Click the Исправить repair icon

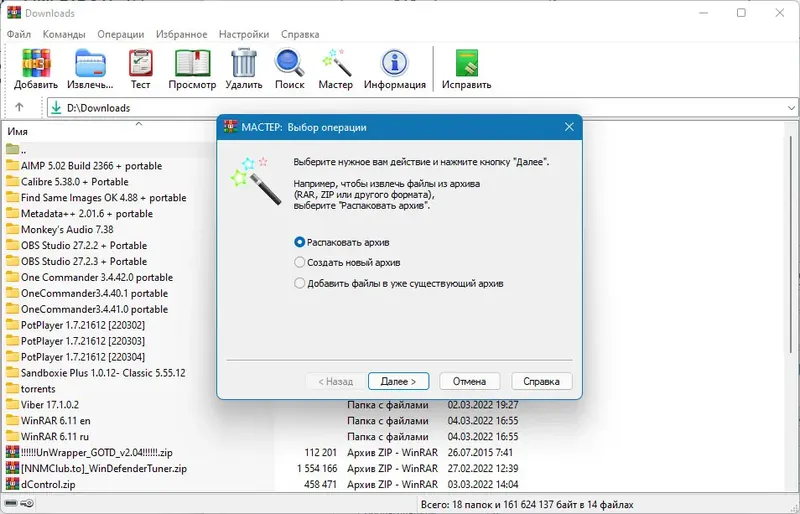point(466,63)
